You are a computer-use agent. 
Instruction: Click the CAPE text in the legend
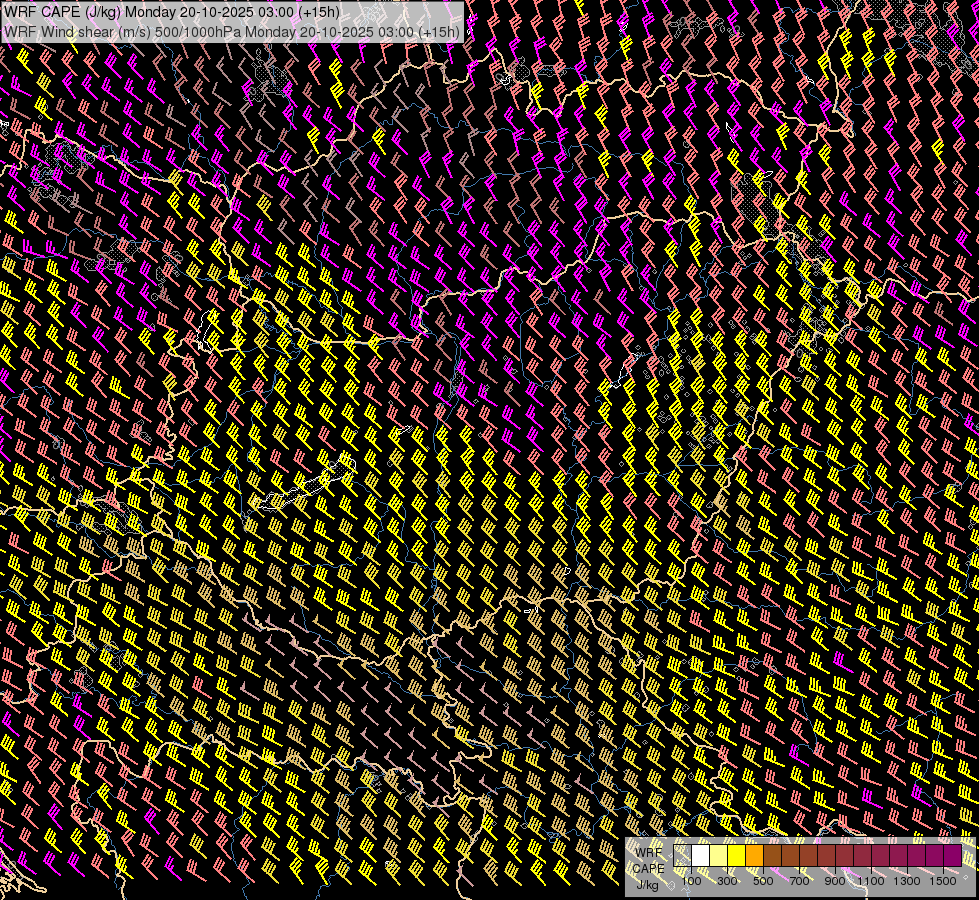point(648,868)
